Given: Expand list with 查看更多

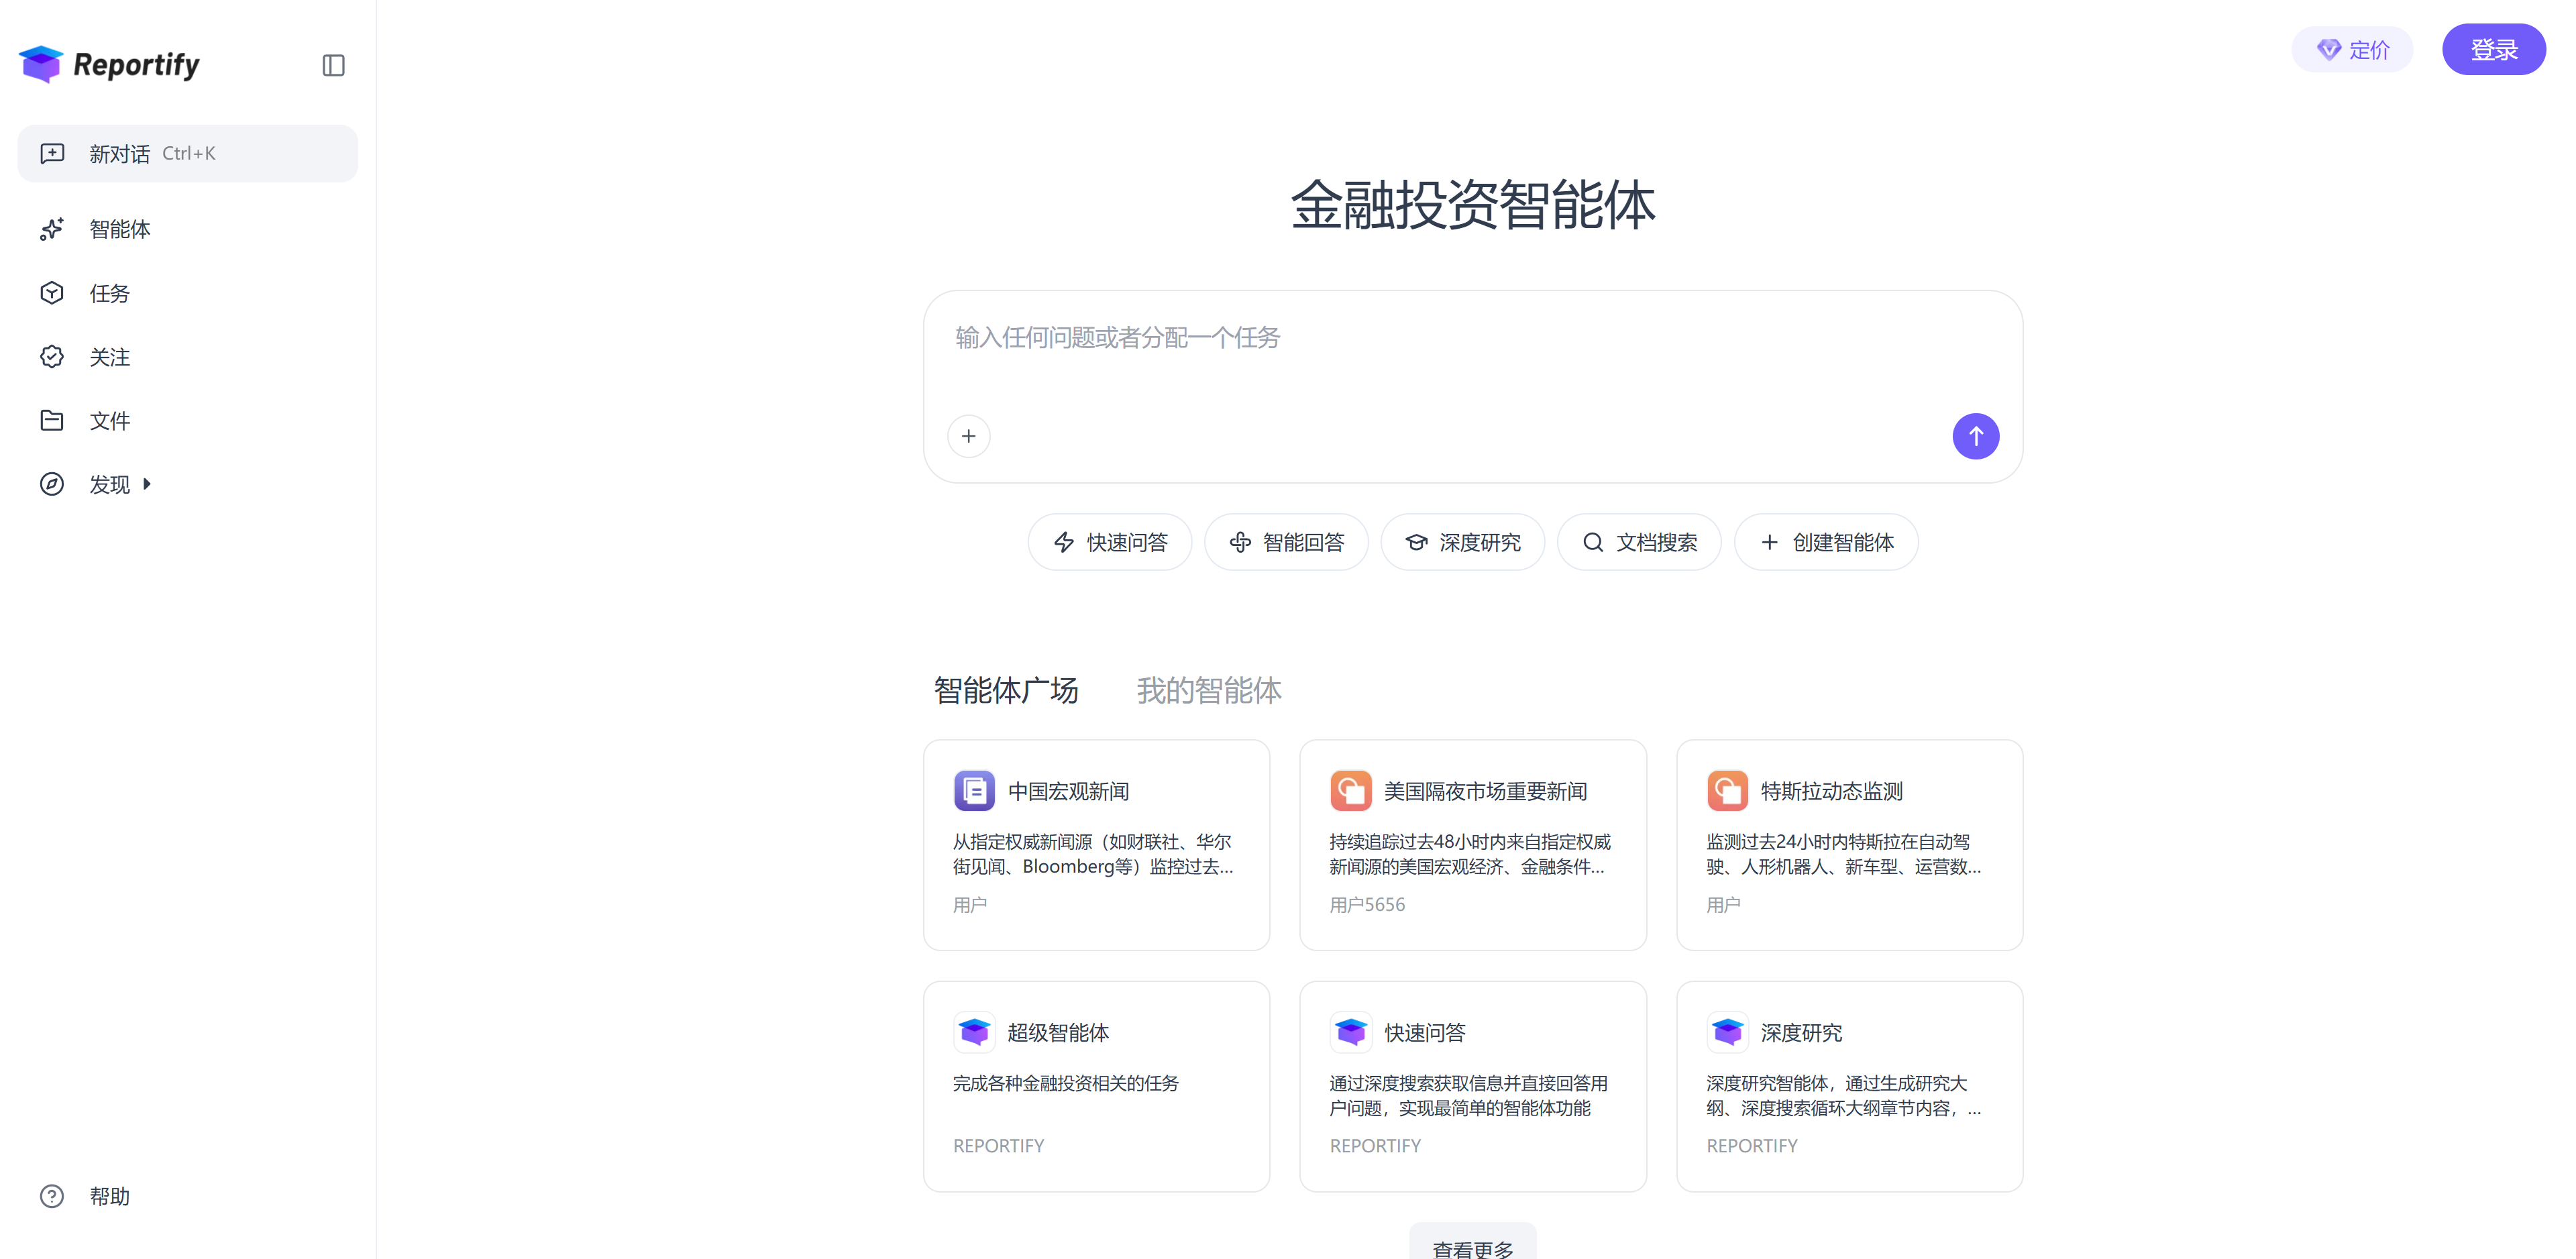Looking at the screenshot, I should pyautogui.click(x=1472, y=1246).
